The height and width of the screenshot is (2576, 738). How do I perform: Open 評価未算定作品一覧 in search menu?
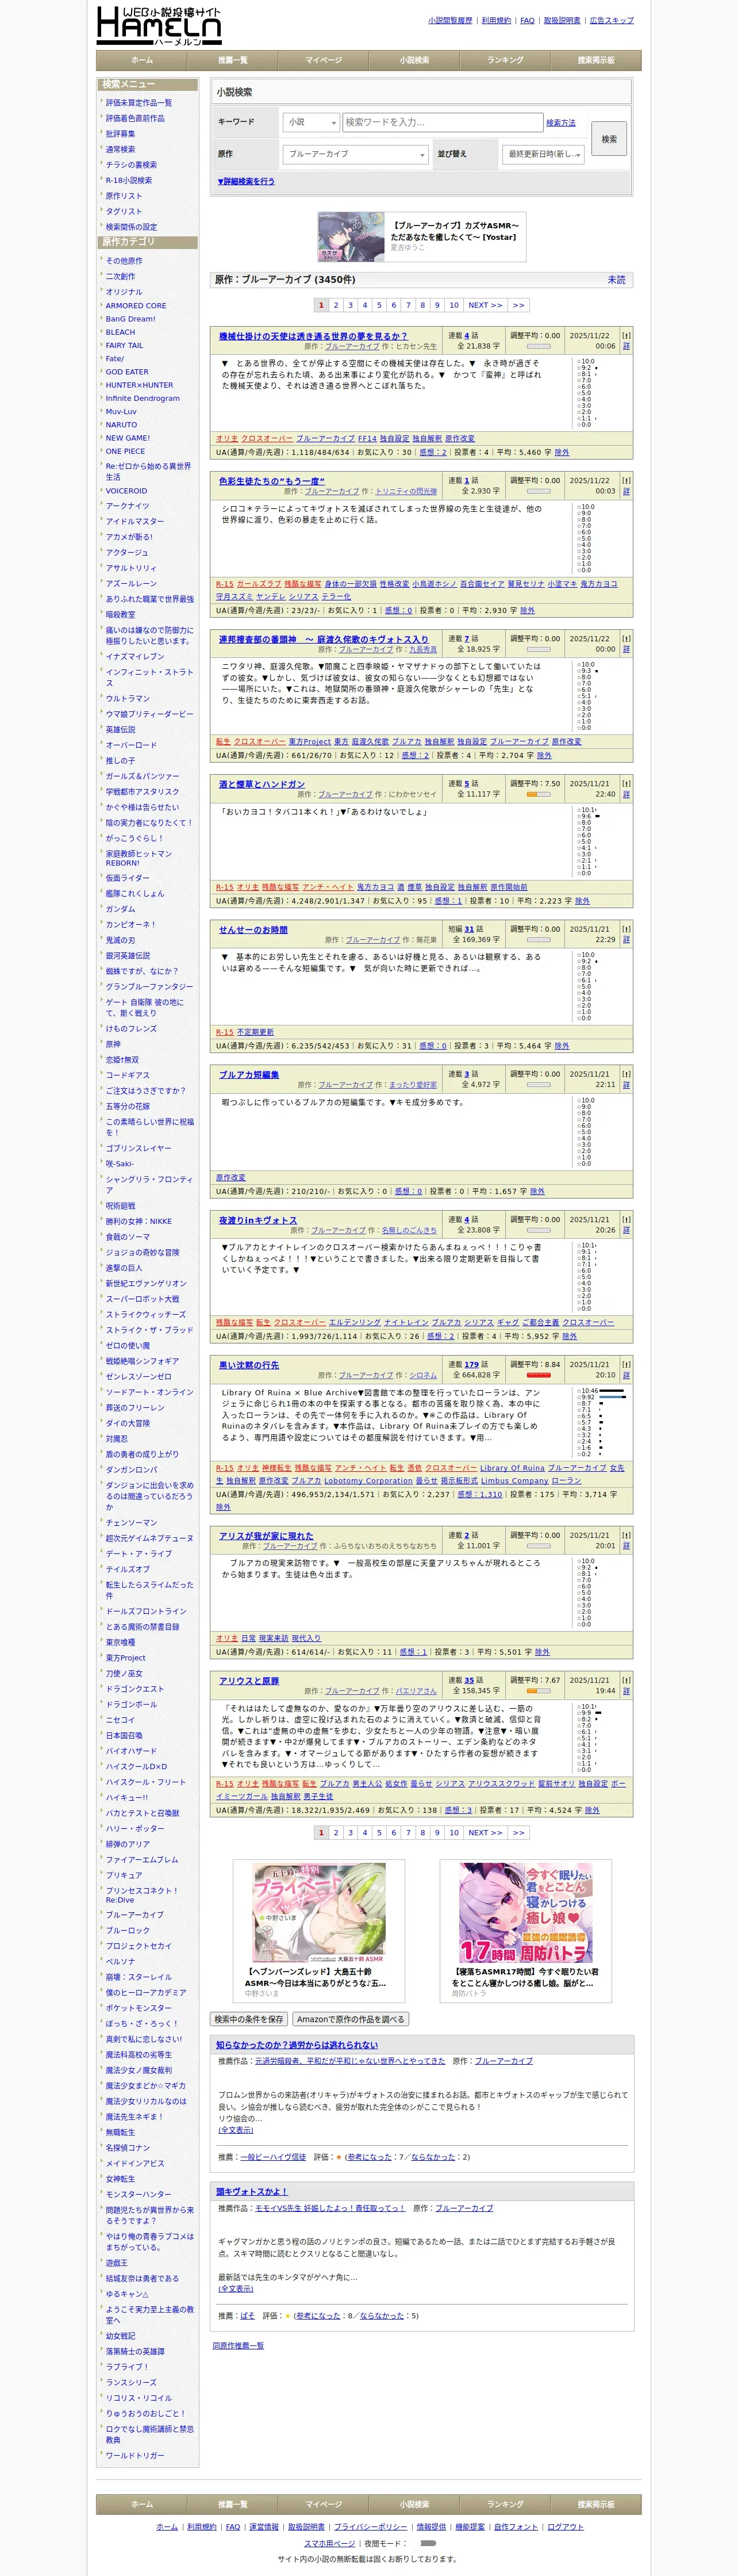click(x=139, y=102)
